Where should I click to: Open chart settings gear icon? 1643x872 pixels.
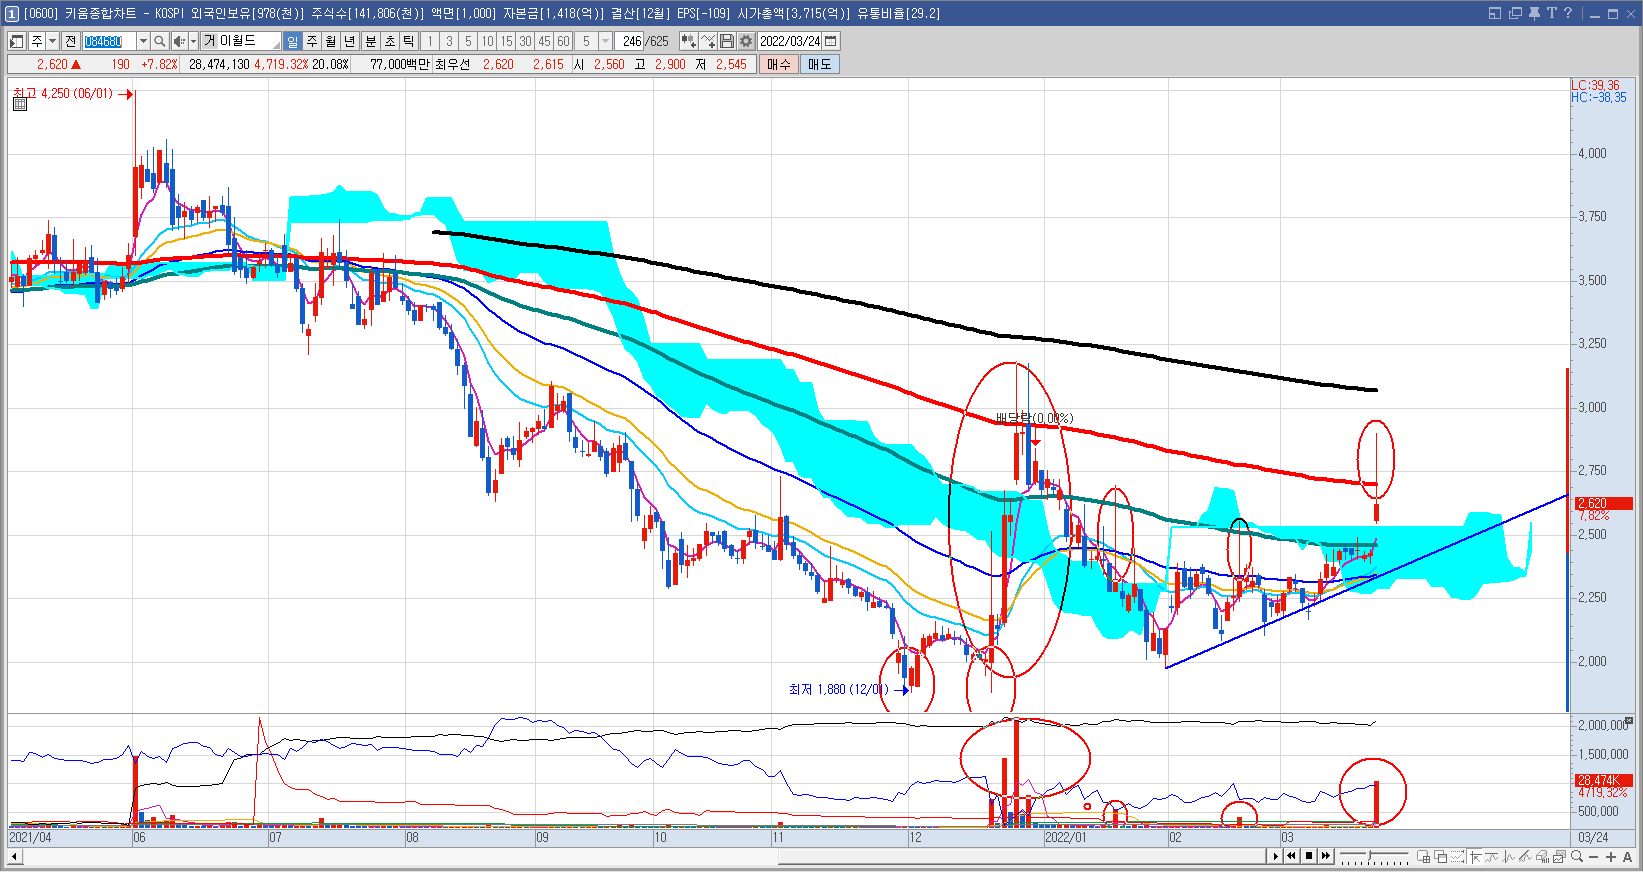(x=745, y=41)
